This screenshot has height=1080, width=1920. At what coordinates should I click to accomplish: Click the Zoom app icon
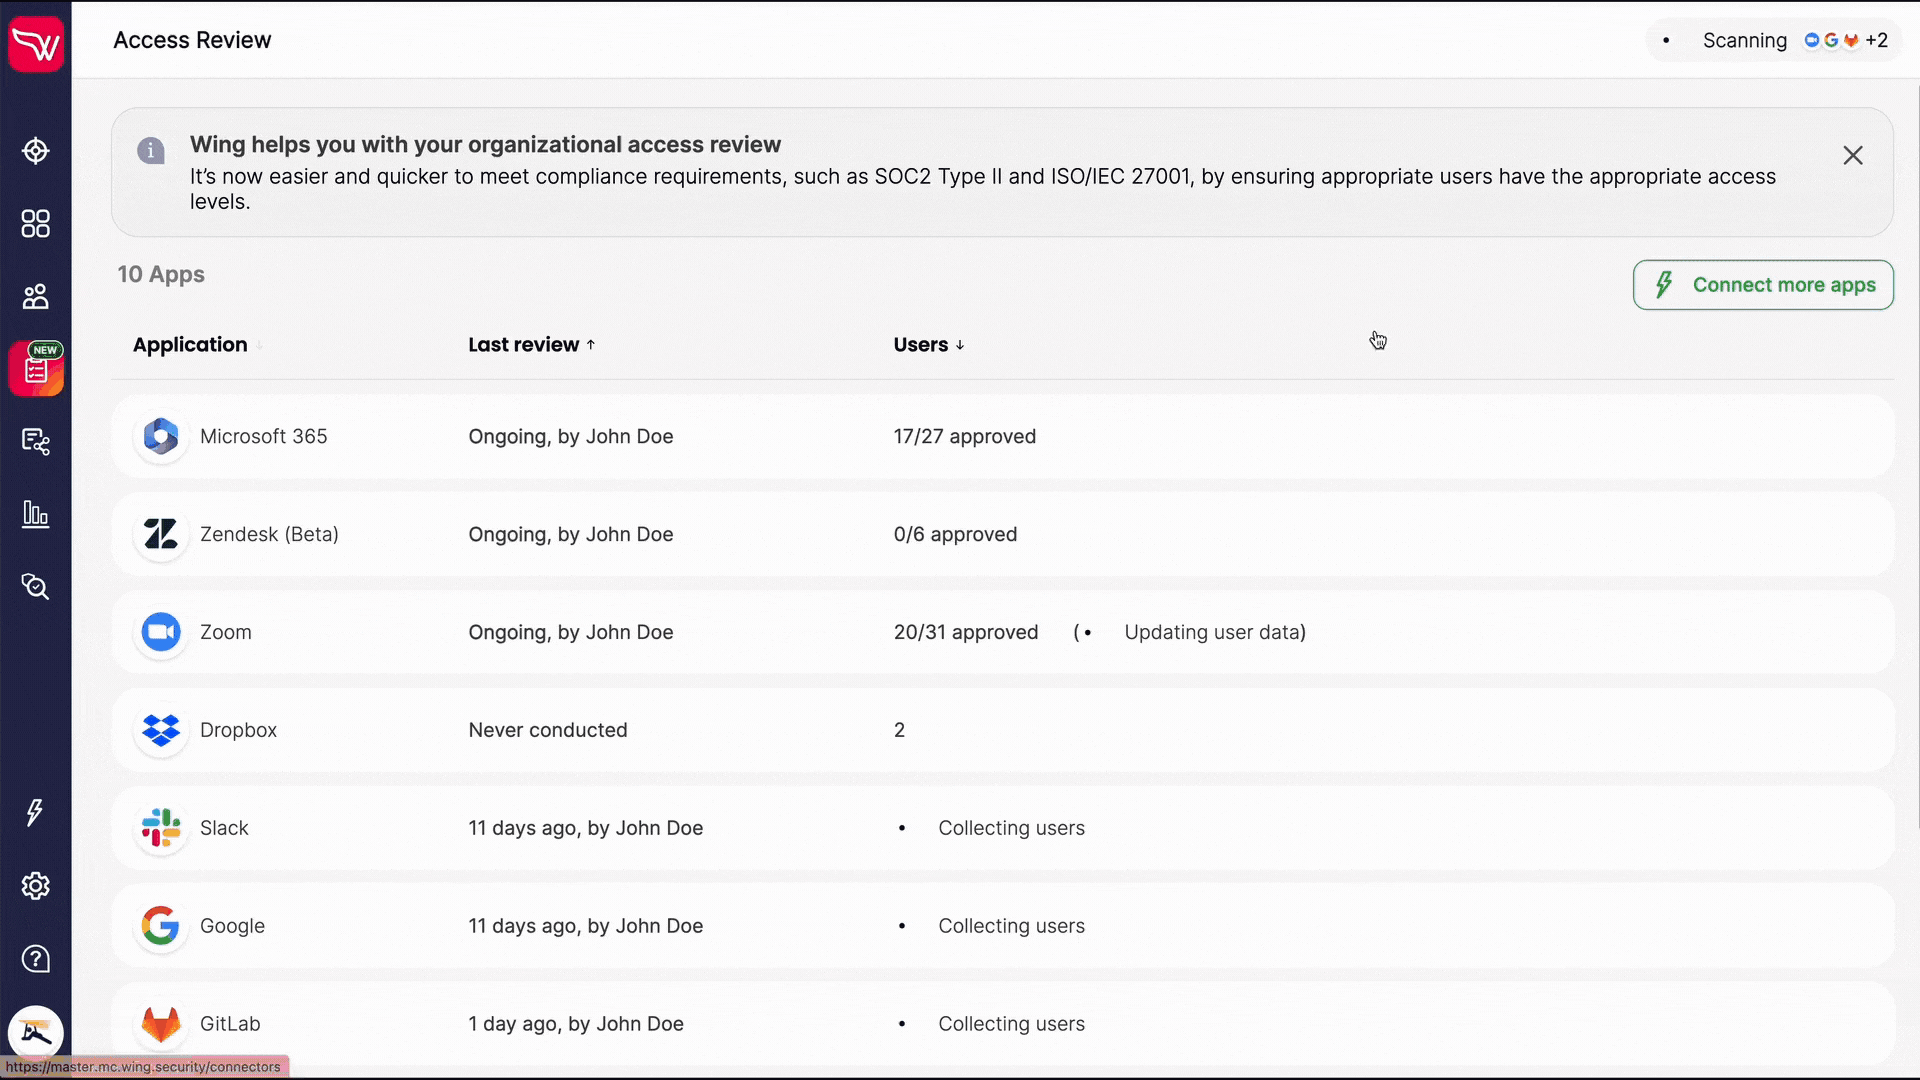tap(160, 632)
